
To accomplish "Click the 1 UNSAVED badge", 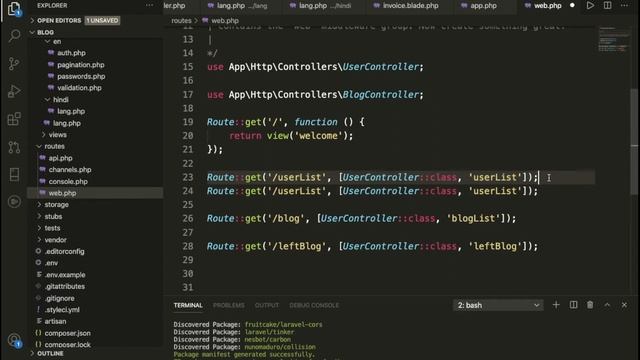I will click(102, 20).
